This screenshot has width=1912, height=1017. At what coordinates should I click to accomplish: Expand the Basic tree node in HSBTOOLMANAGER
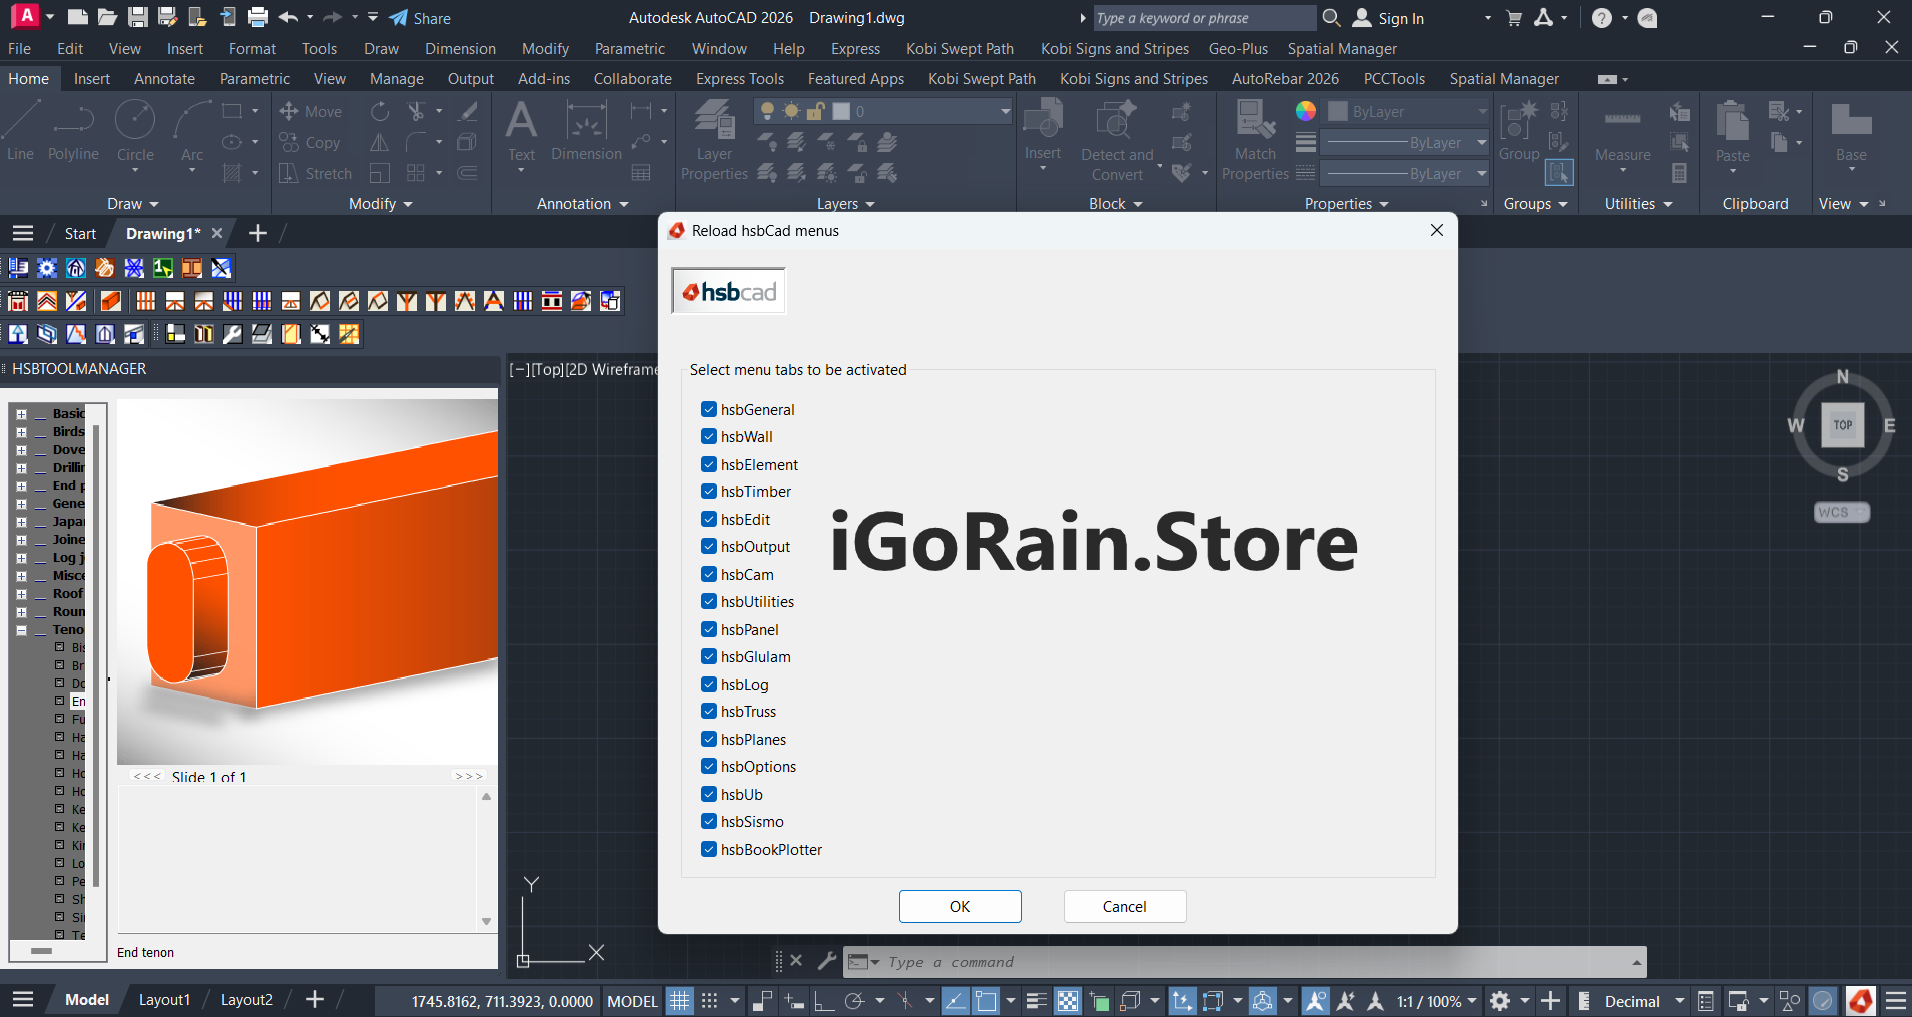[21, 414]
